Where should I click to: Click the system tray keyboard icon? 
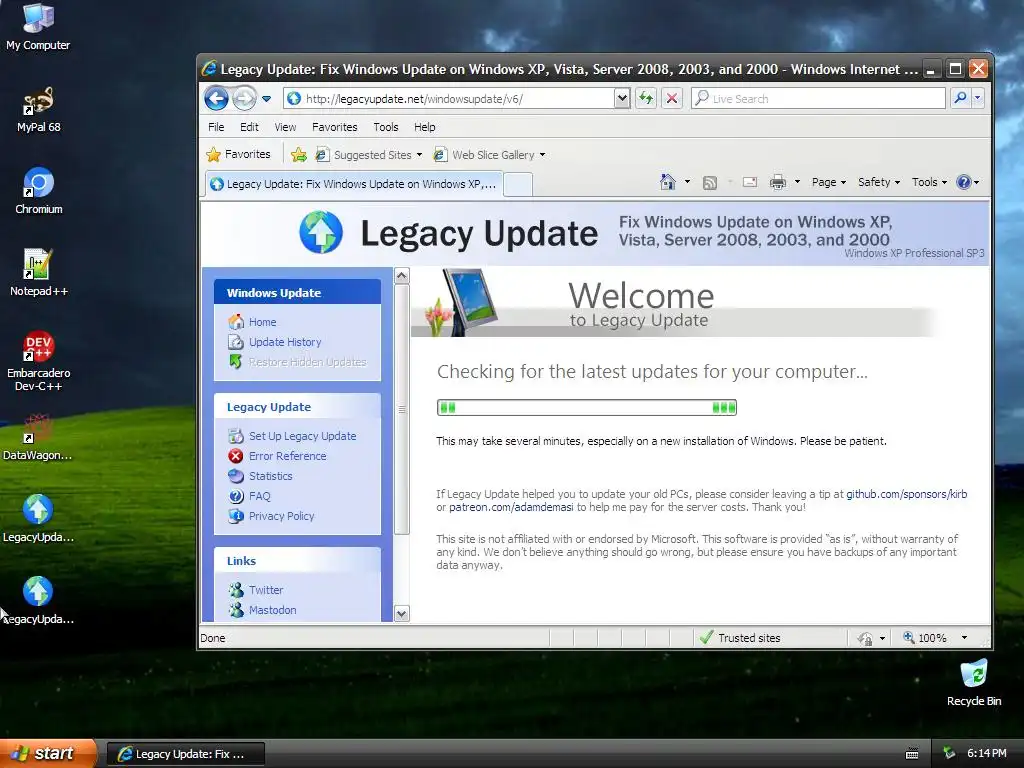coord(912,754)
